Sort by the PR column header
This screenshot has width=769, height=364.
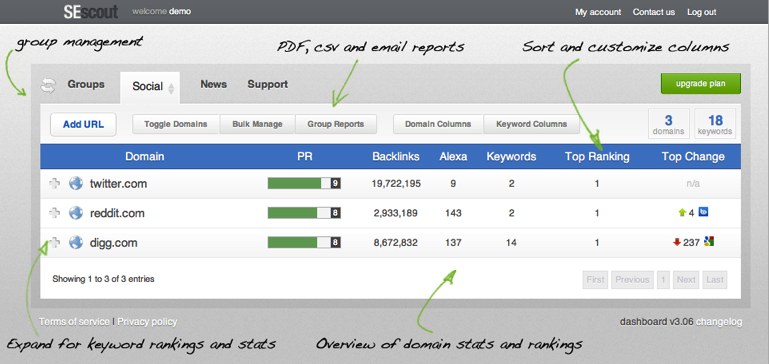305,156
